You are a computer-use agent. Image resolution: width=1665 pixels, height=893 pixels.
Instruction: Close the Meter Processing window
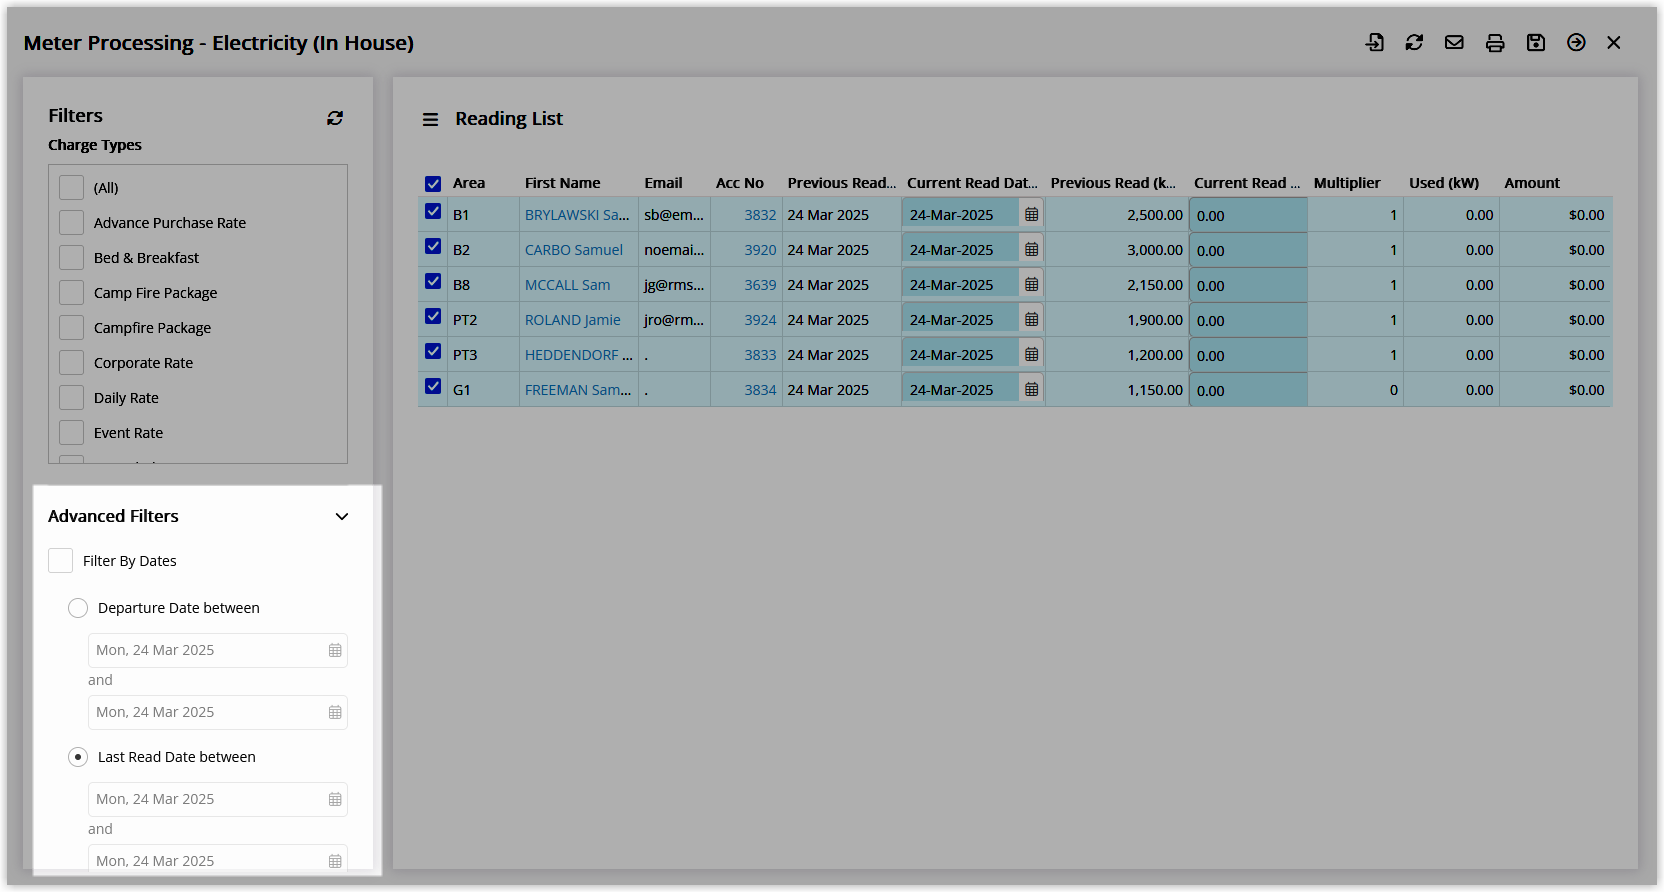[x=1614, y=42]
